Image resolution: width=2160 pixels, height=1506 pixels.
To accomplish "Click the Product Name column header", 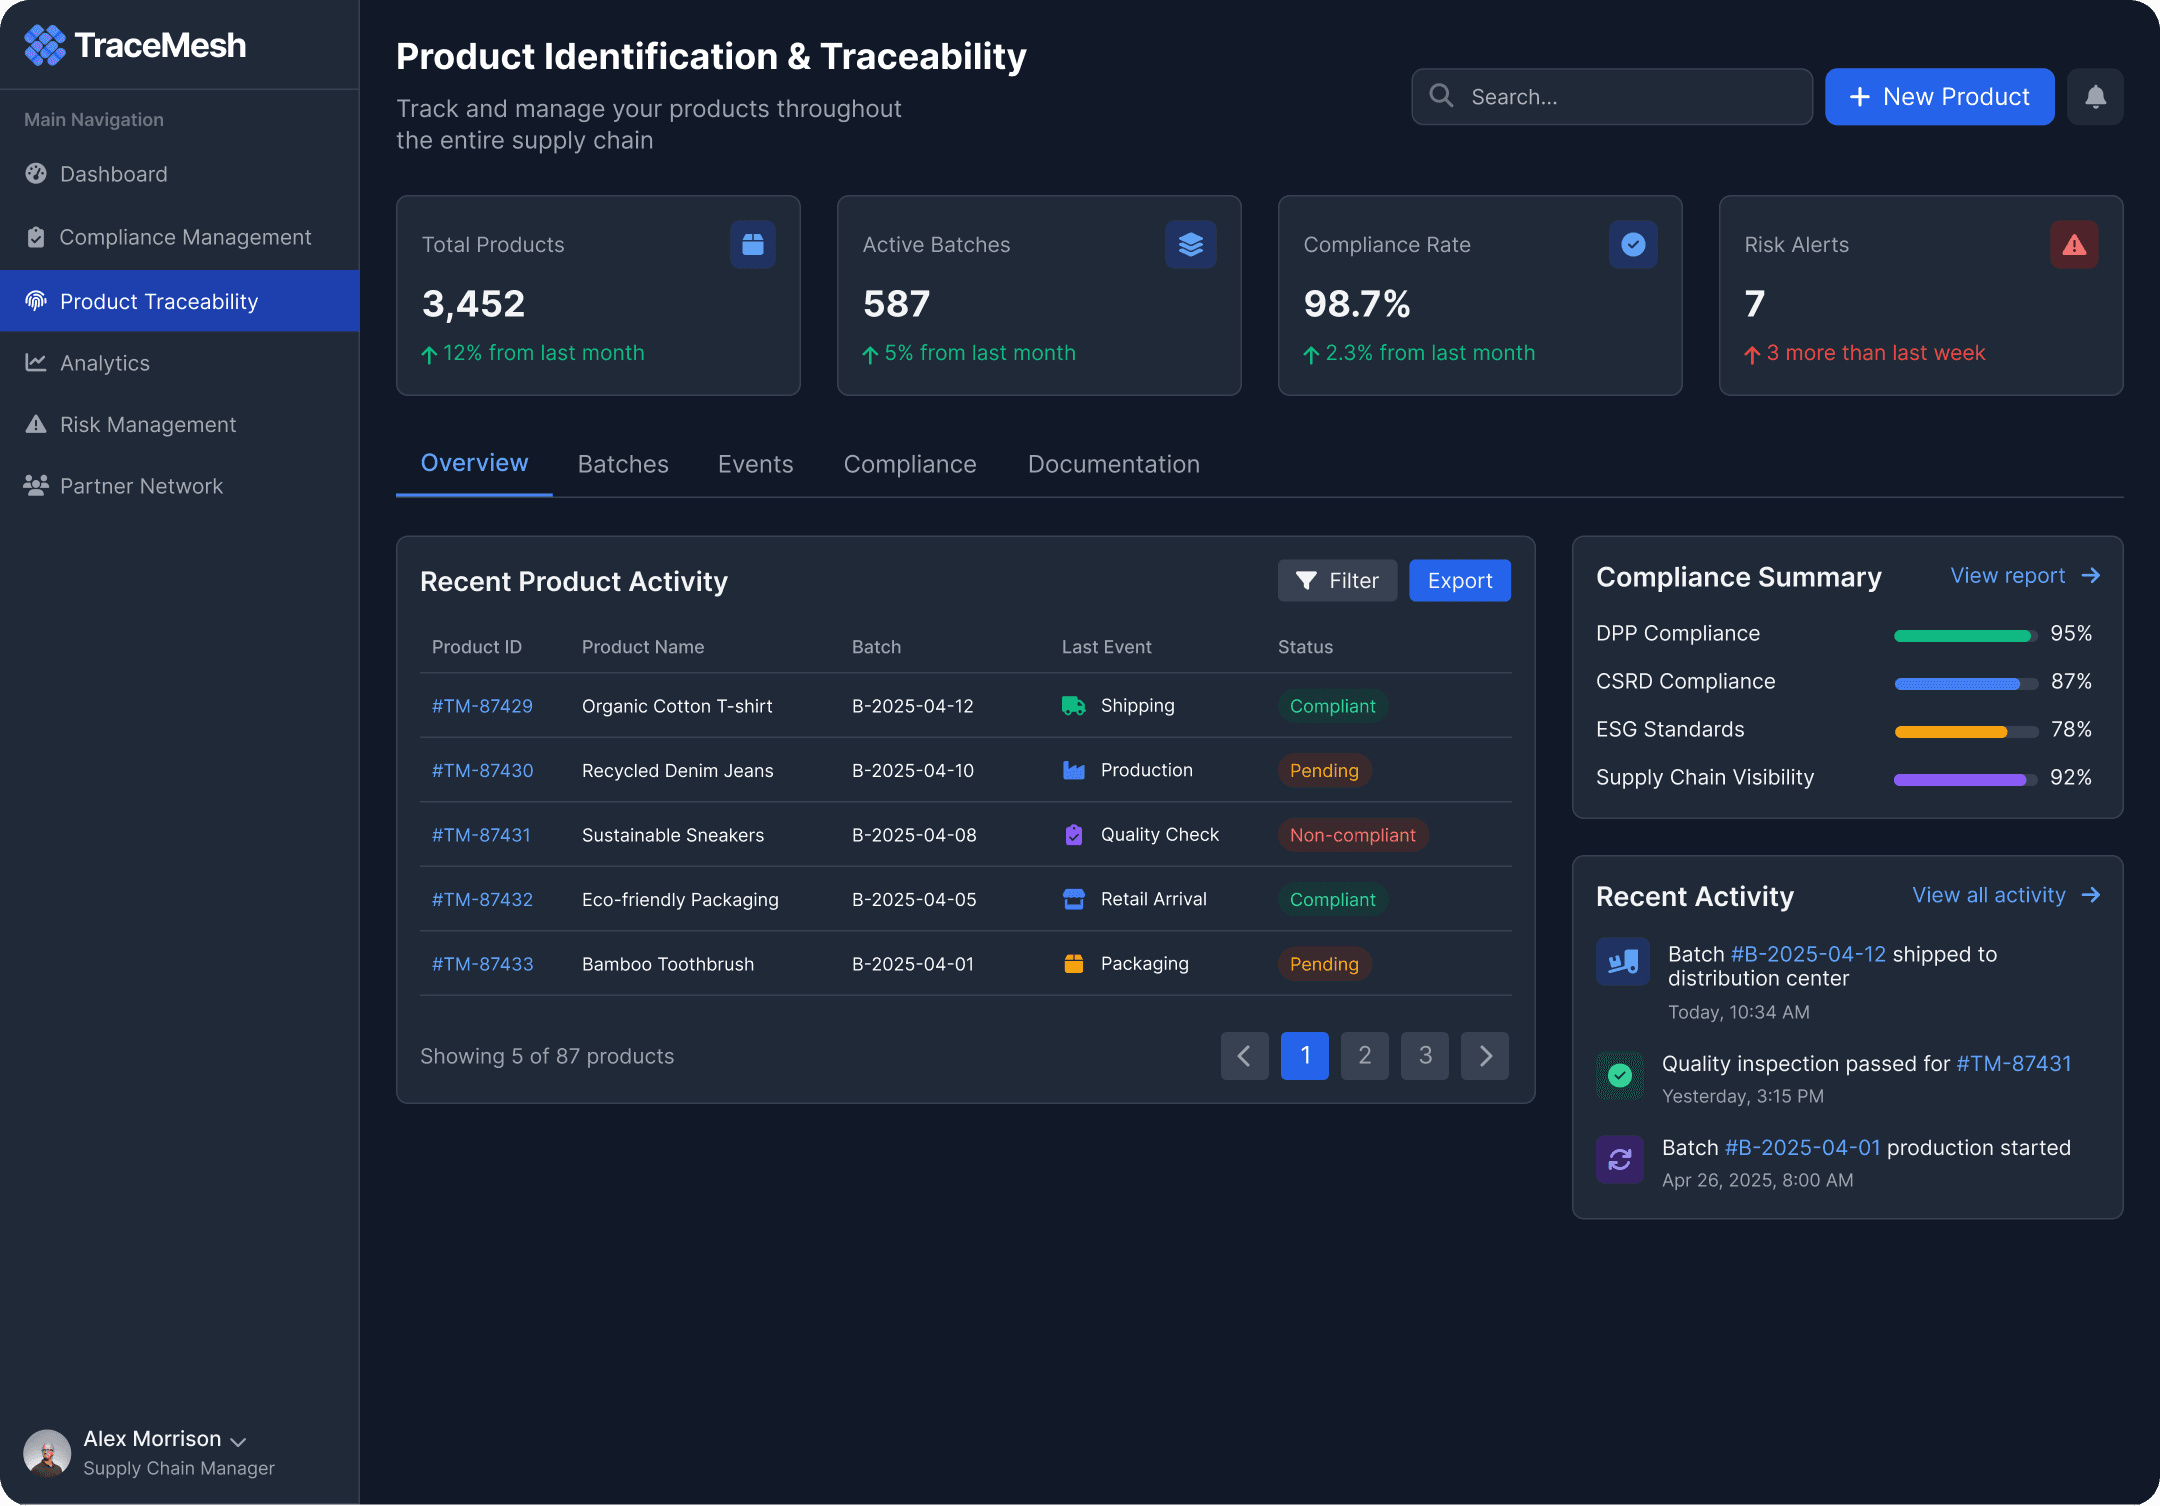I will coord(643,647).
